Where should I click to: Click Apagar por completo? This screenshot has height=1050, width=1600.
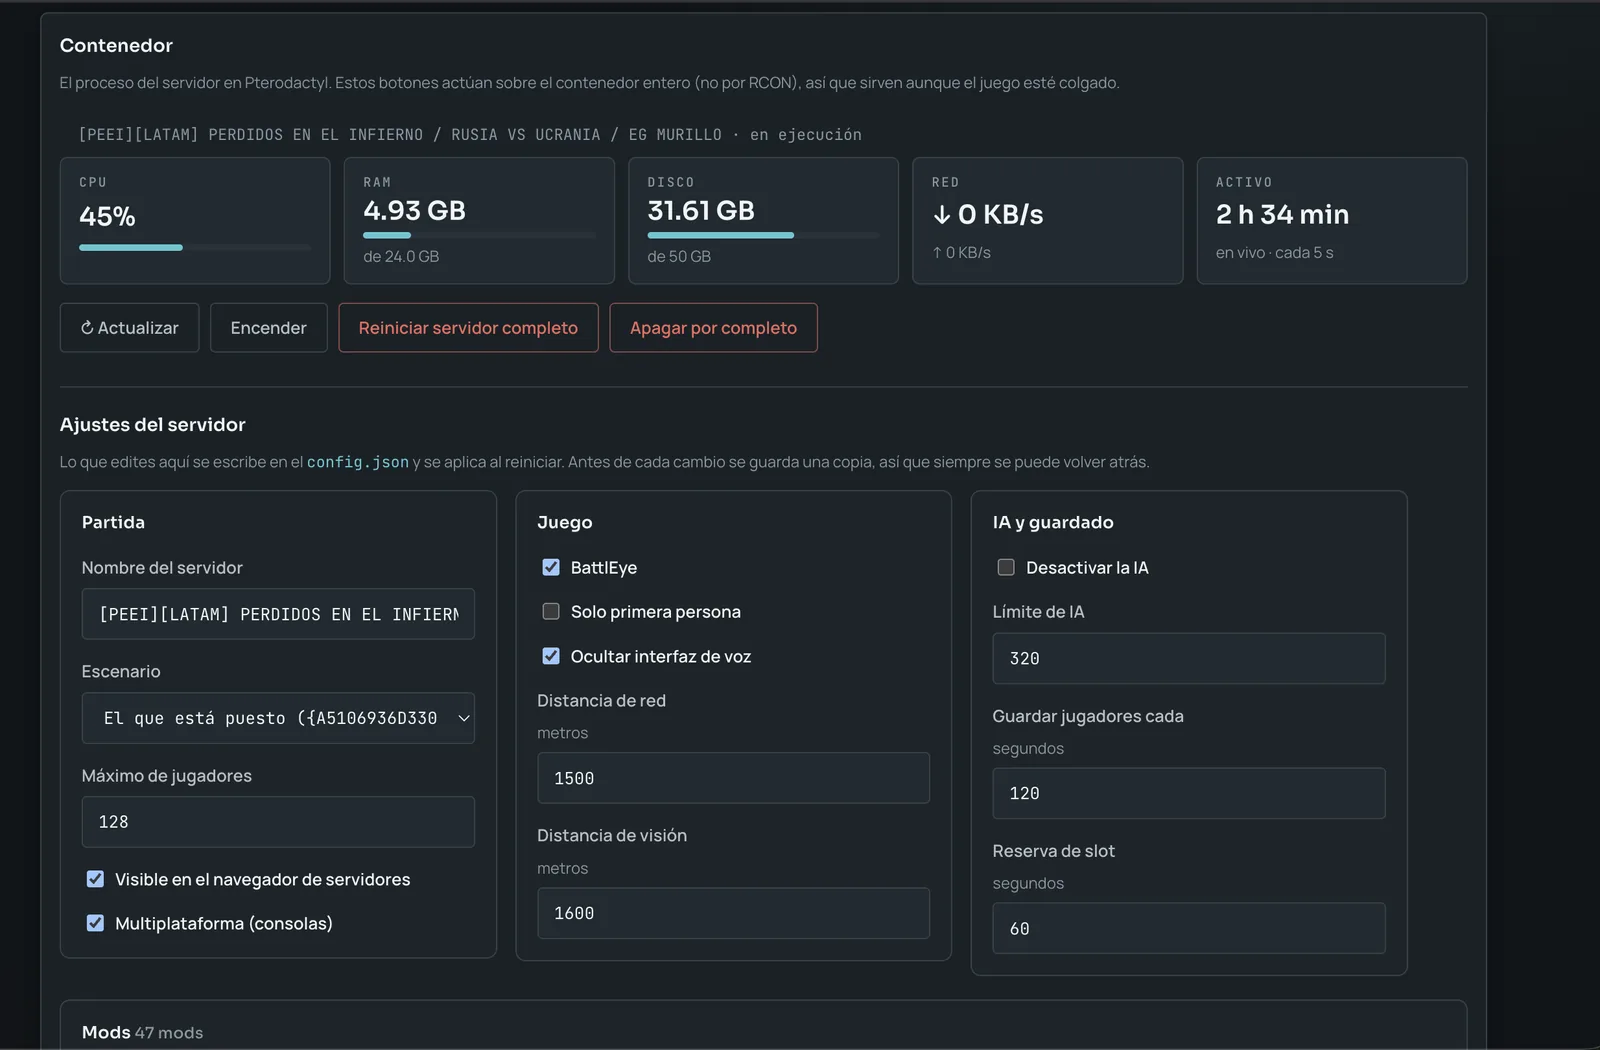(713, 328)
